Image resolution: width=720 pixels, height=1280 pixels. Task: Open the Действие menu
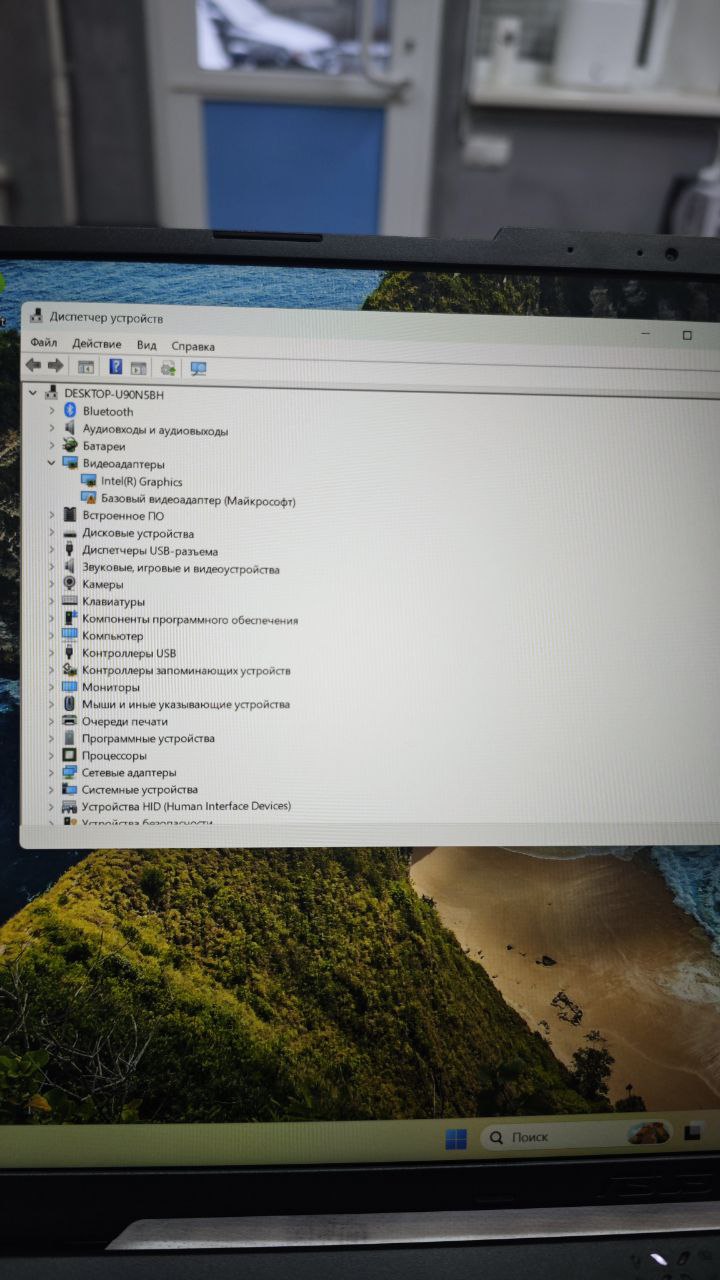pos(97,345)
